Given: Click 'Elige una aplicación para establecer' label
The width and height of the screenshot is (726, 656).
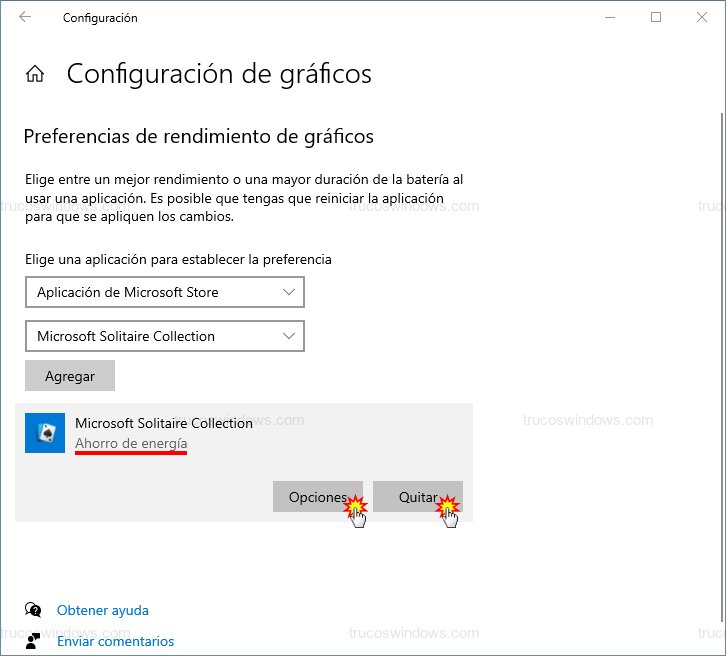Looking at the screenshot, I should coord(178,259).
